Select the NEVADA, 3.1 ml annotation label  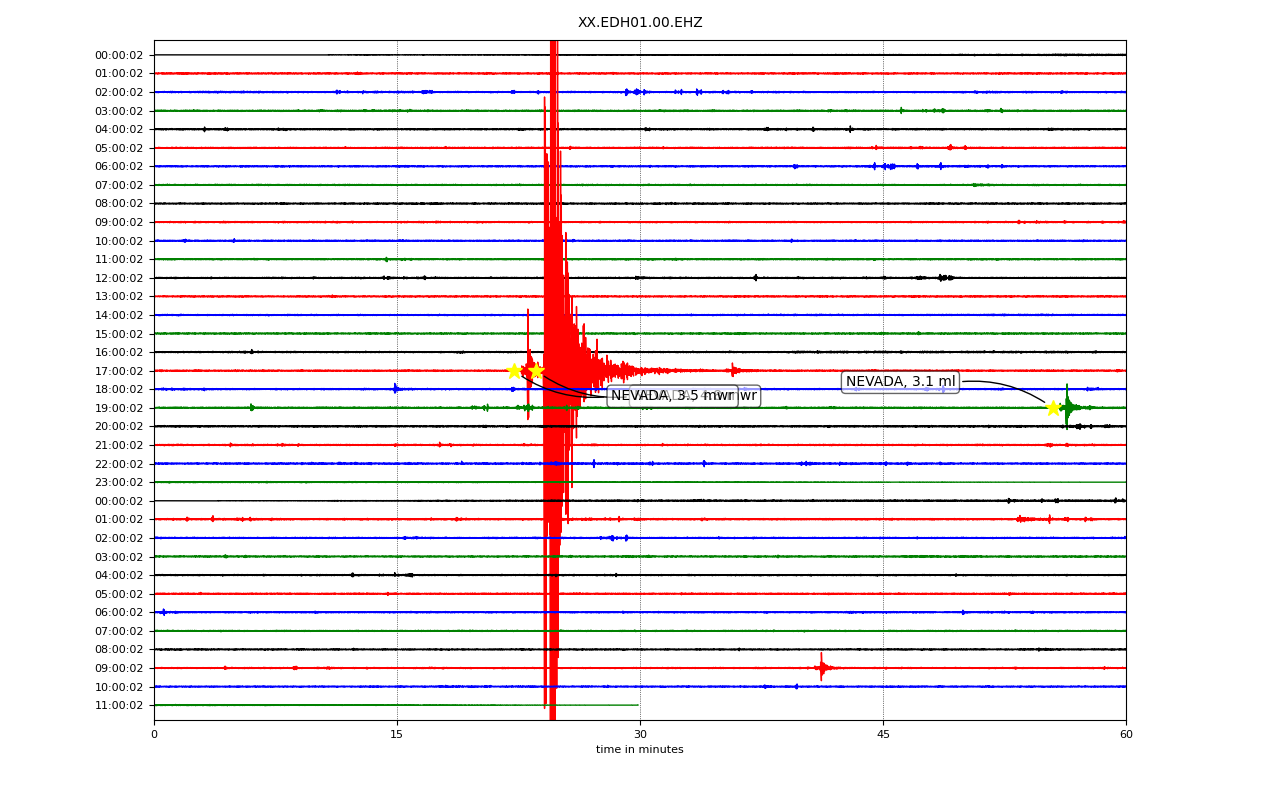click(900, 382)
